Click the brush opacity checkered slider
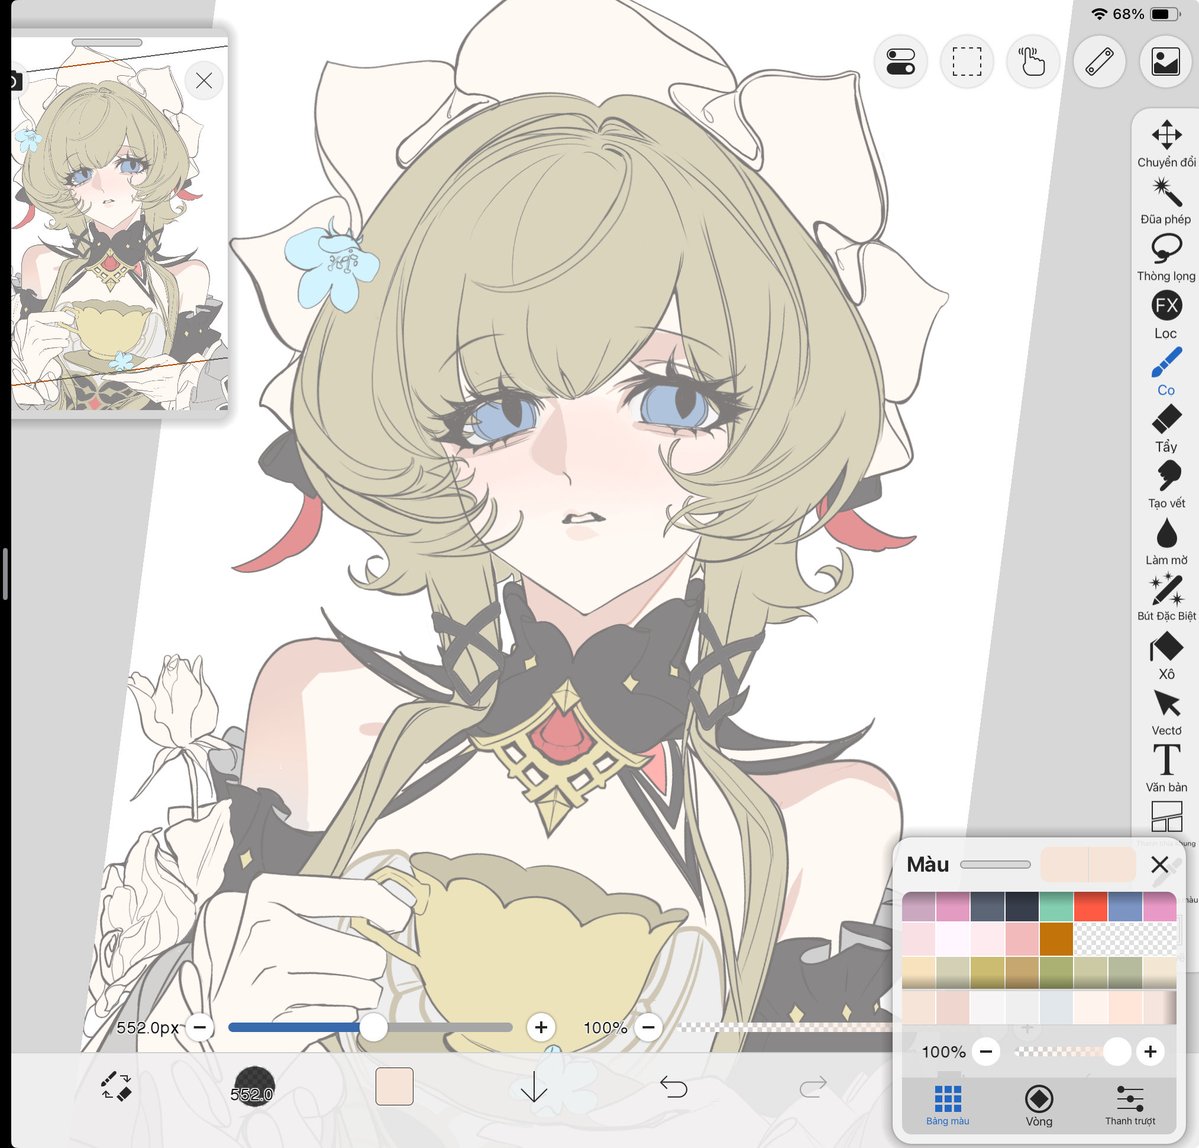 (785, 1027)
